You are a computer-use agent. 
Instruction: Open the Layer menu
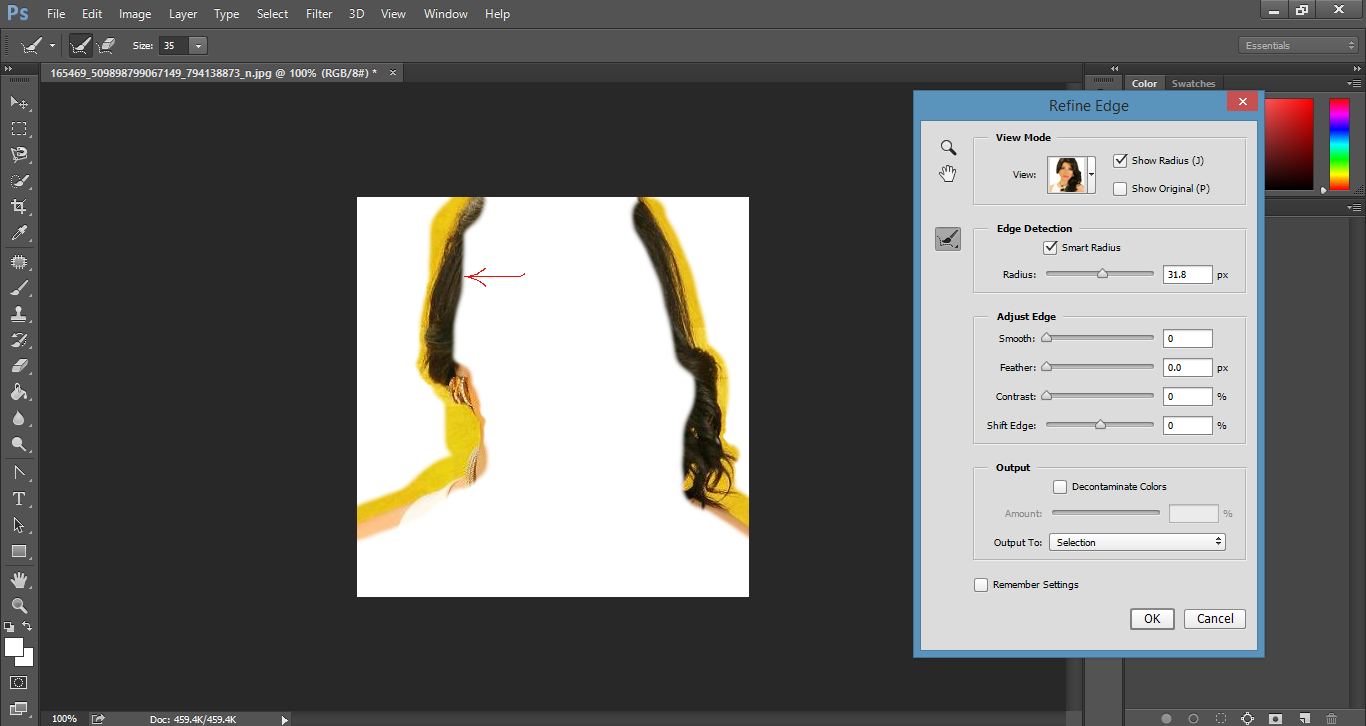pyautogui.click(x=183, y=14)
